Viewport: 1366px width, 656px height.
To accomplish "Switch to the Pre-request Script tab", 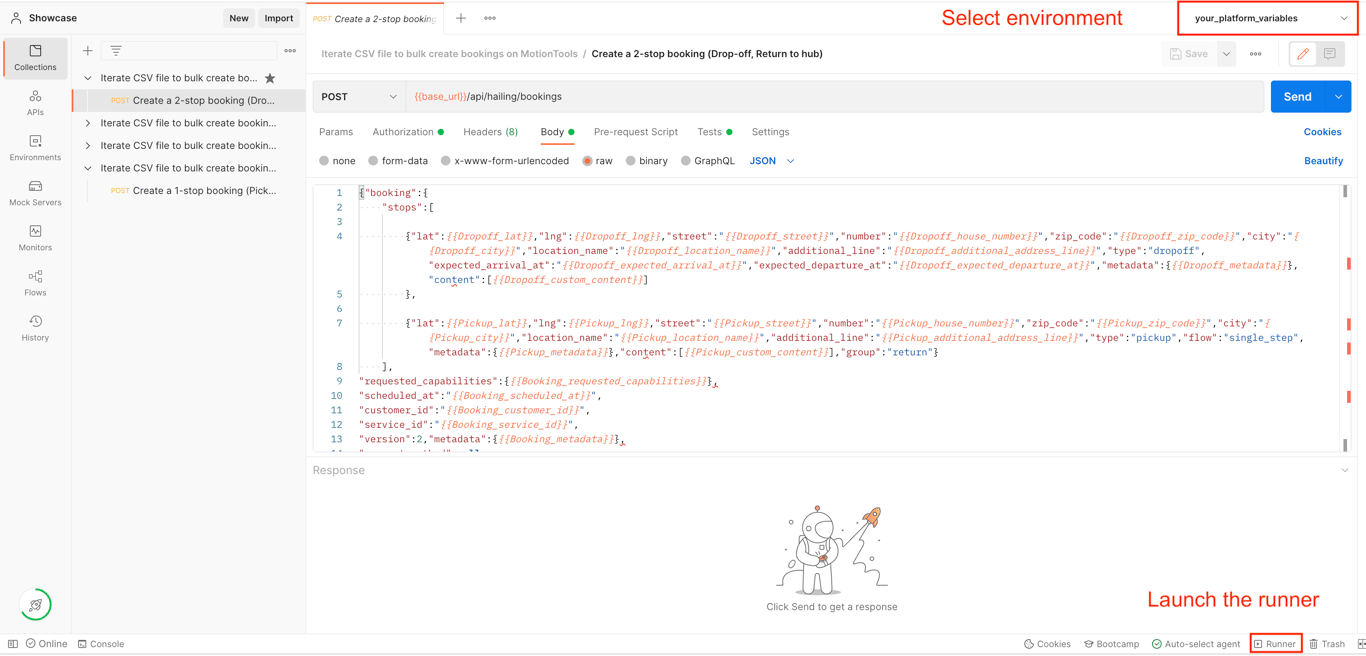I will coord(635,132).
